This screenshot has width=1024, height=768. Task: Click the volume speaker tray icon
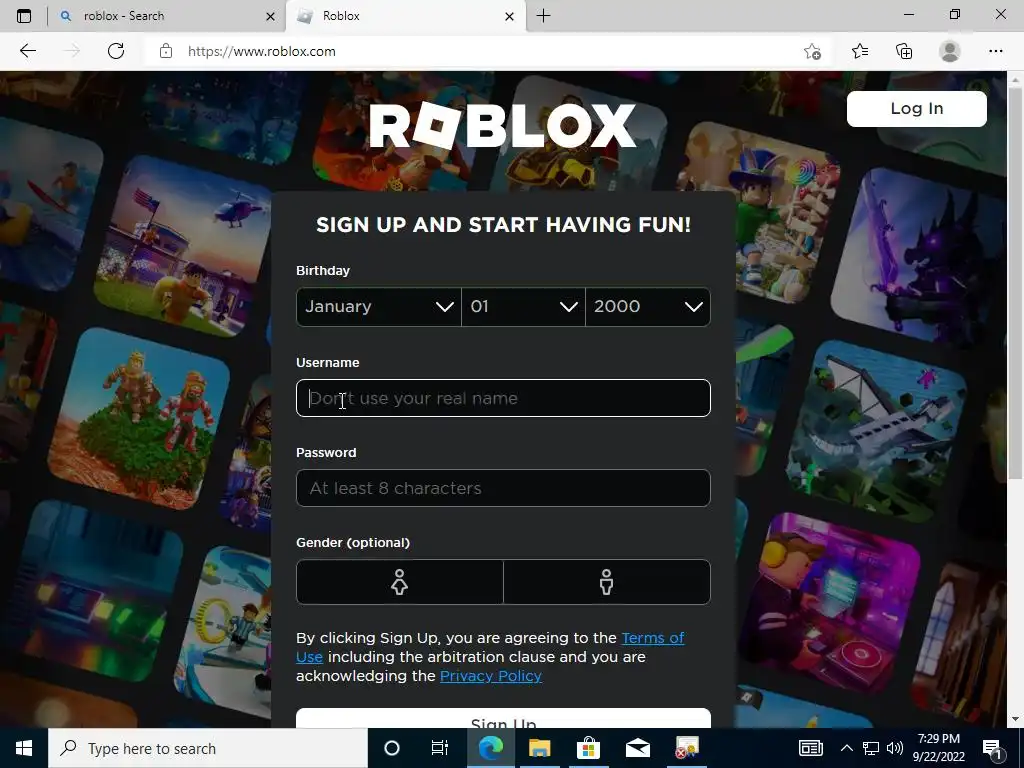(x=895, y=748)
